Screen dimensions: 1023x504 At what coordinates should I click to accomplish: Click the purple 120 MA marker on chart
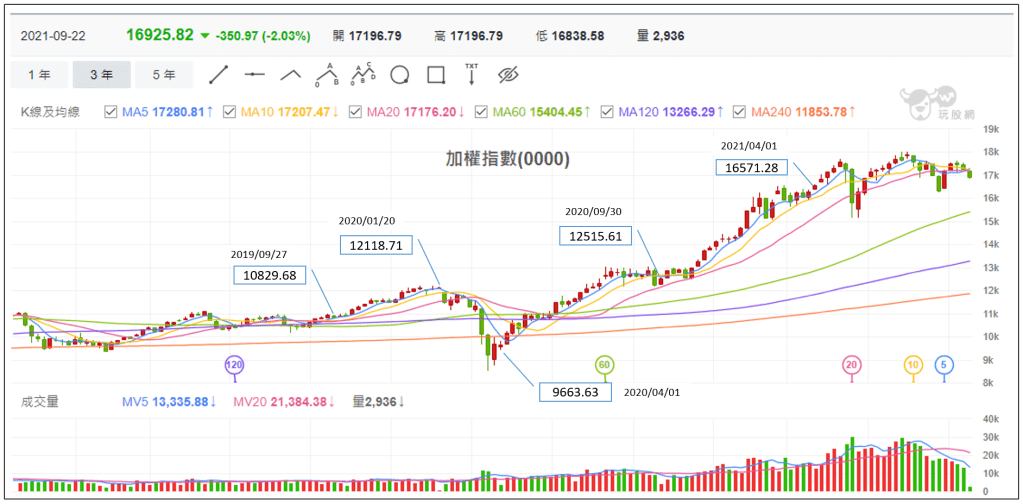(x=234, y=364)
